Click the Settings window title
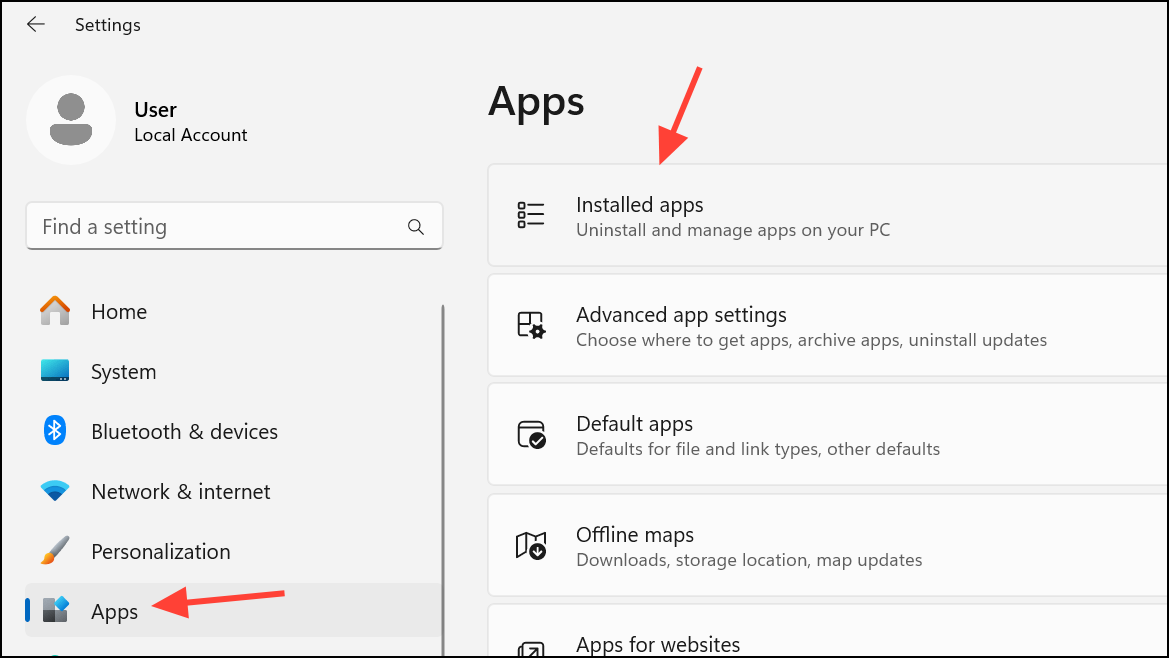 [x=107, y=25]
